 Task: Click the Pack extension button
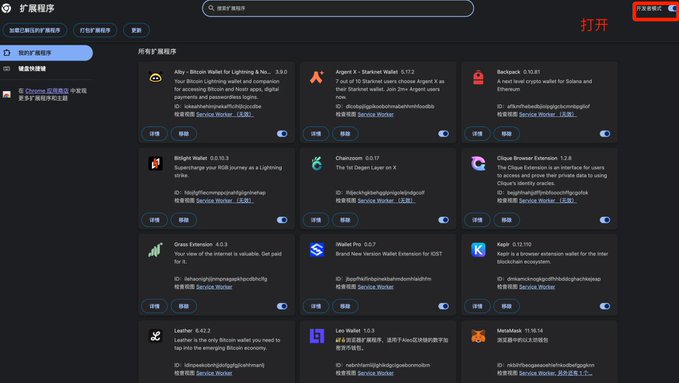(x=95, y=30)
